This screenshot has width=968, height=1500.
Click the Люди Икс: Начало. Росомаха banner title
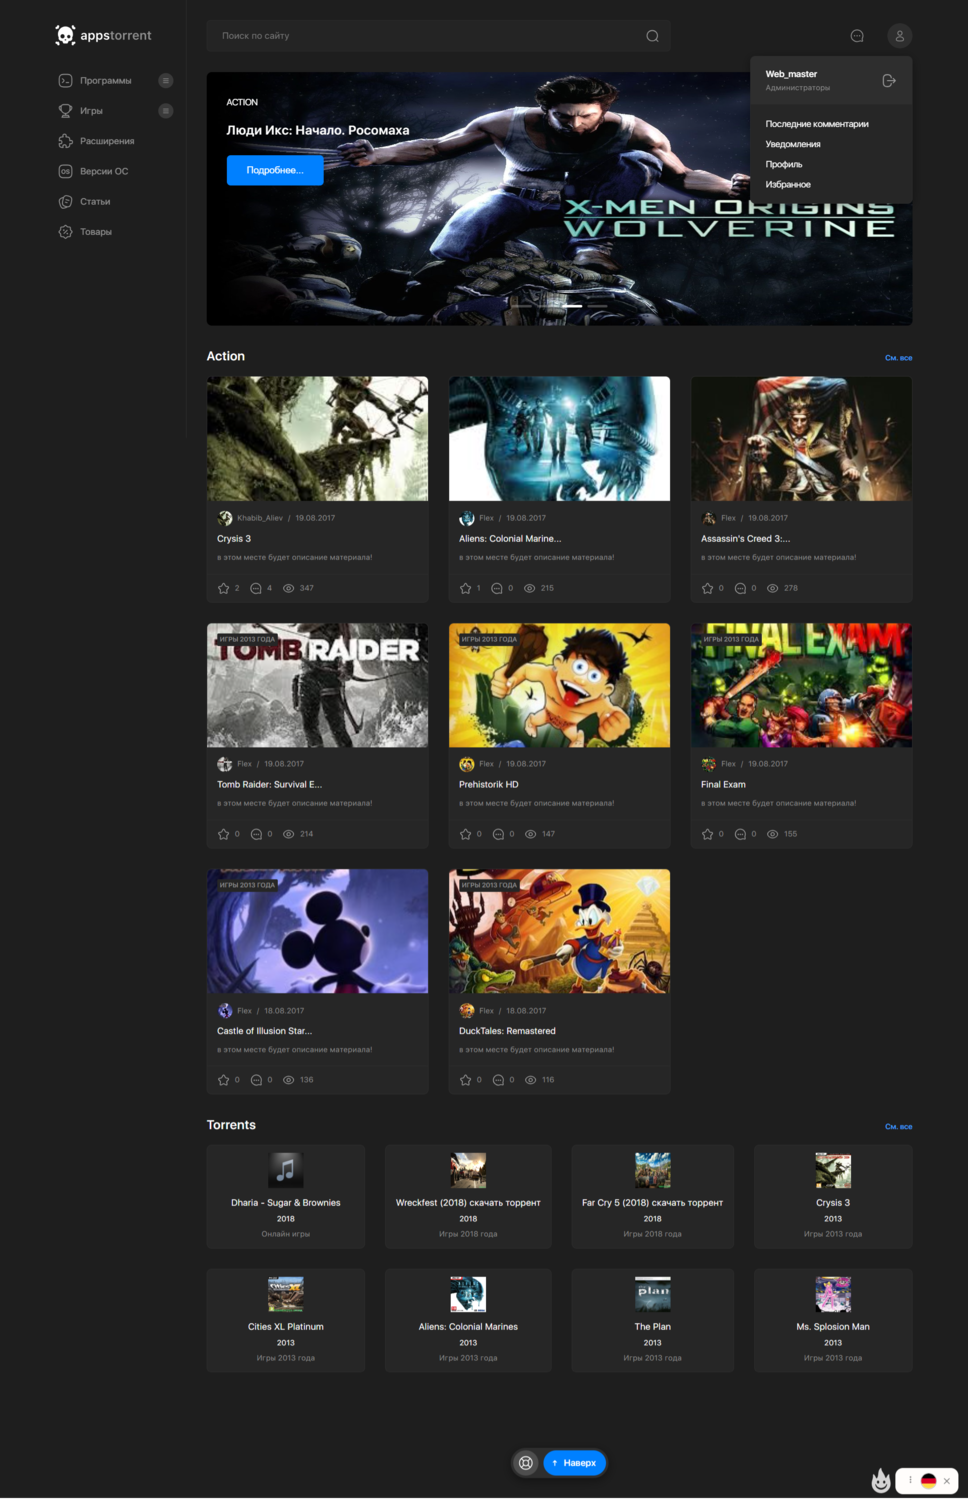pyautogui.click(x=318, y=131)
